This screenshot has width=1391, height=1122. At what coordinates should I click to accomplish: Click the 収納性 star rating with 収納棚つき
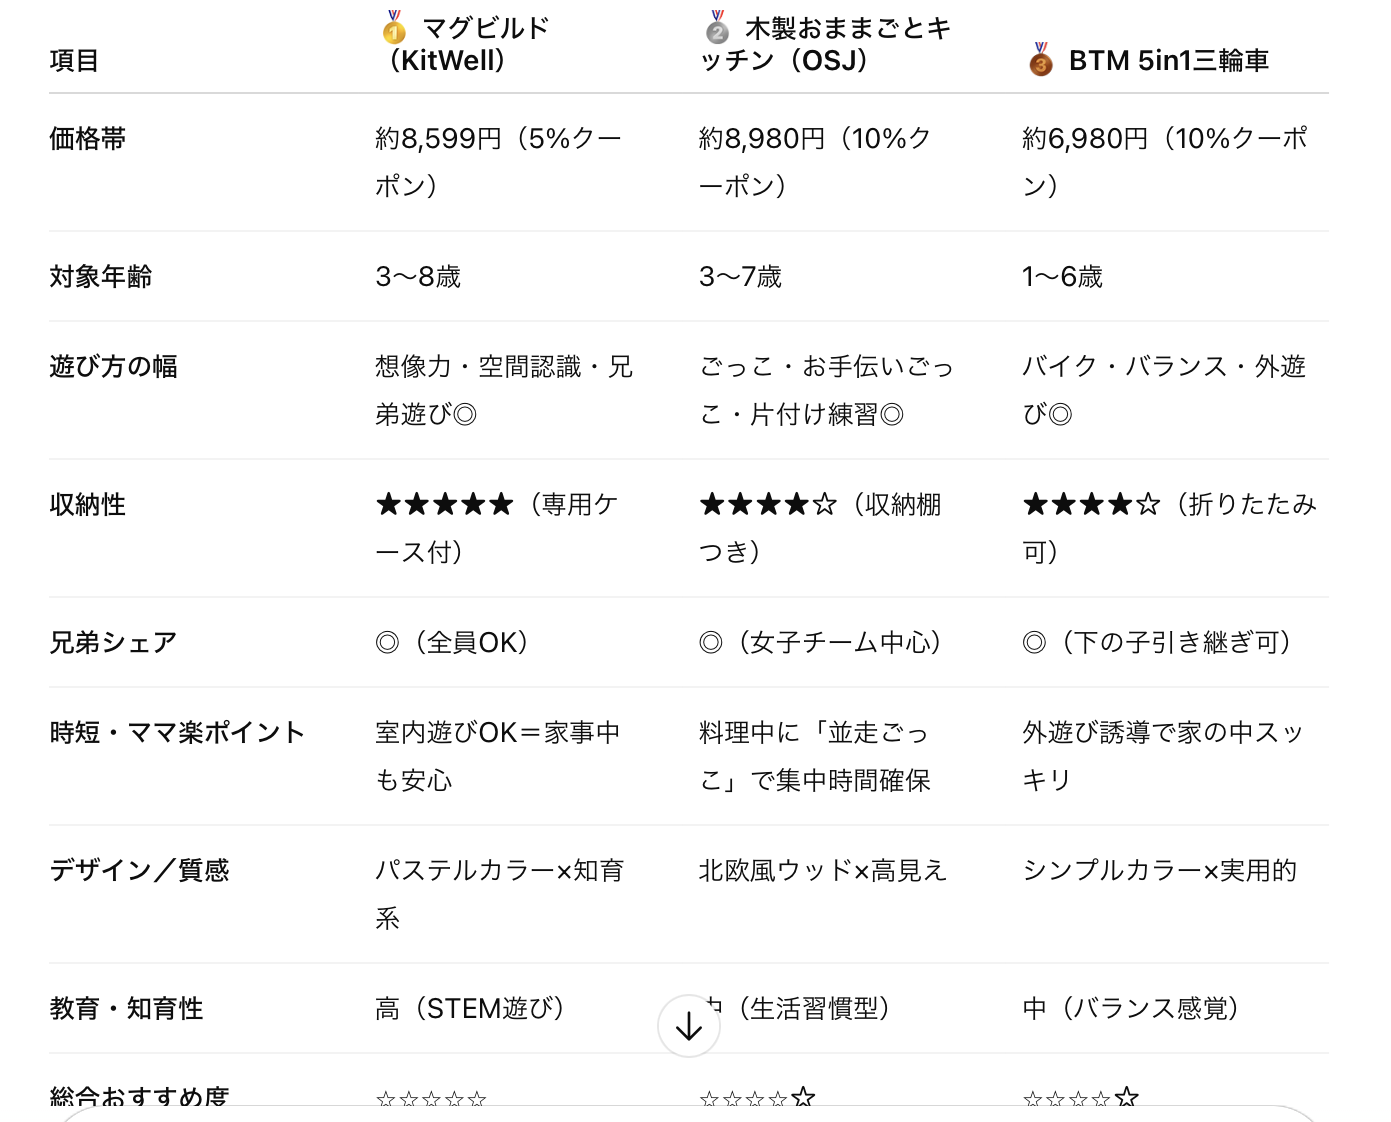(x=768, y=505)
